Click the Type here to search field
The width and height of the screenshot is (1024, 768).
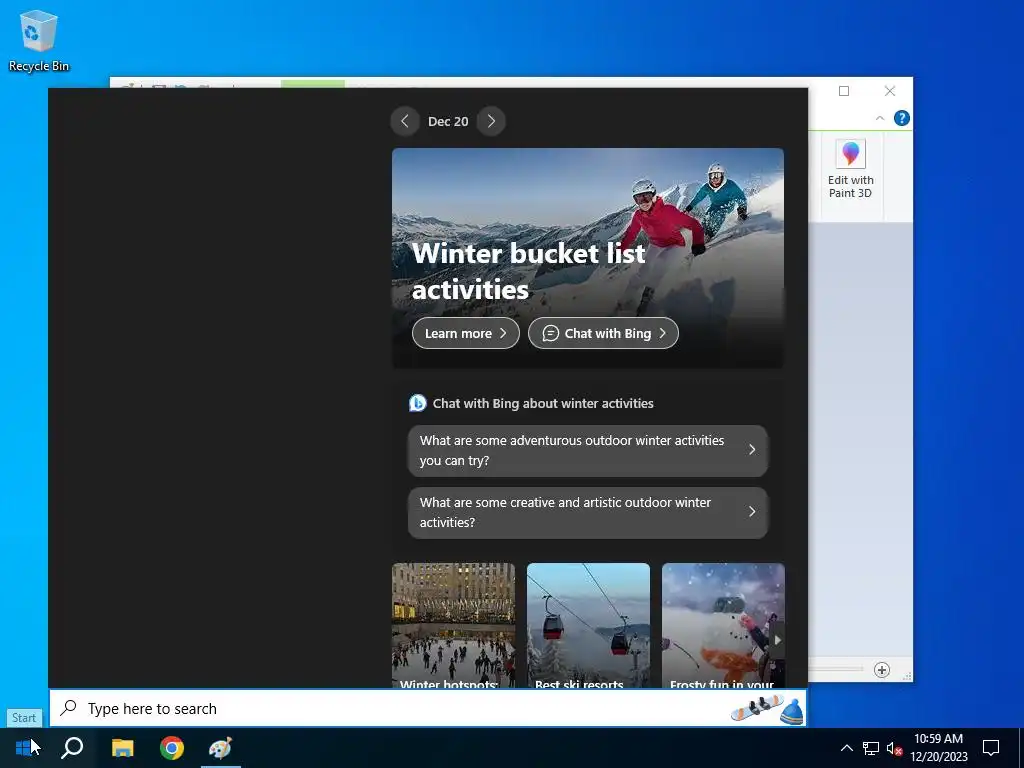(428, 708)
